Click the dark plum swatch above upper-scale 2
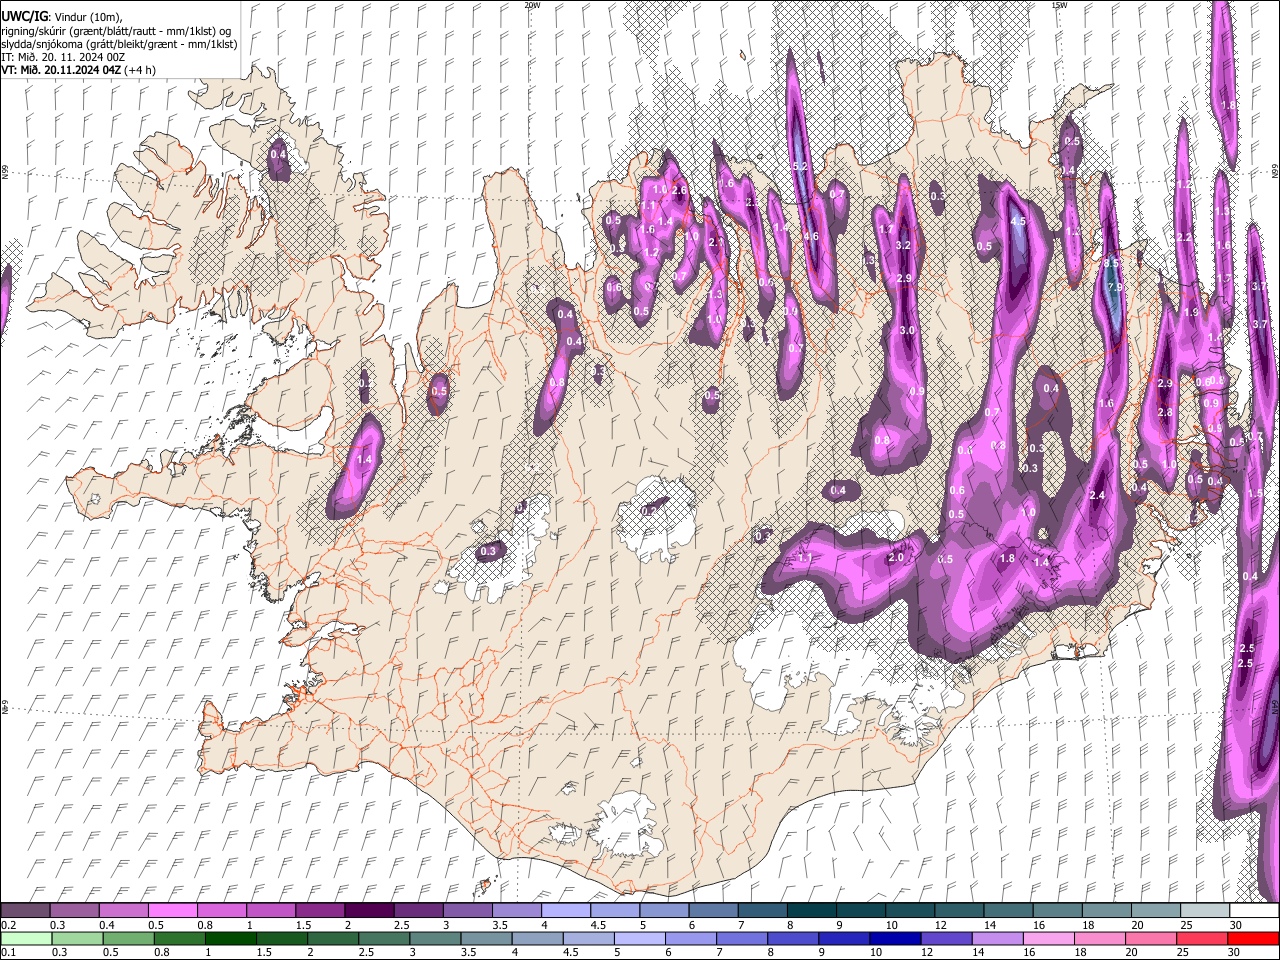This screenshot has height=960, width=1280. pyautogui.click(x=368, y=911)
